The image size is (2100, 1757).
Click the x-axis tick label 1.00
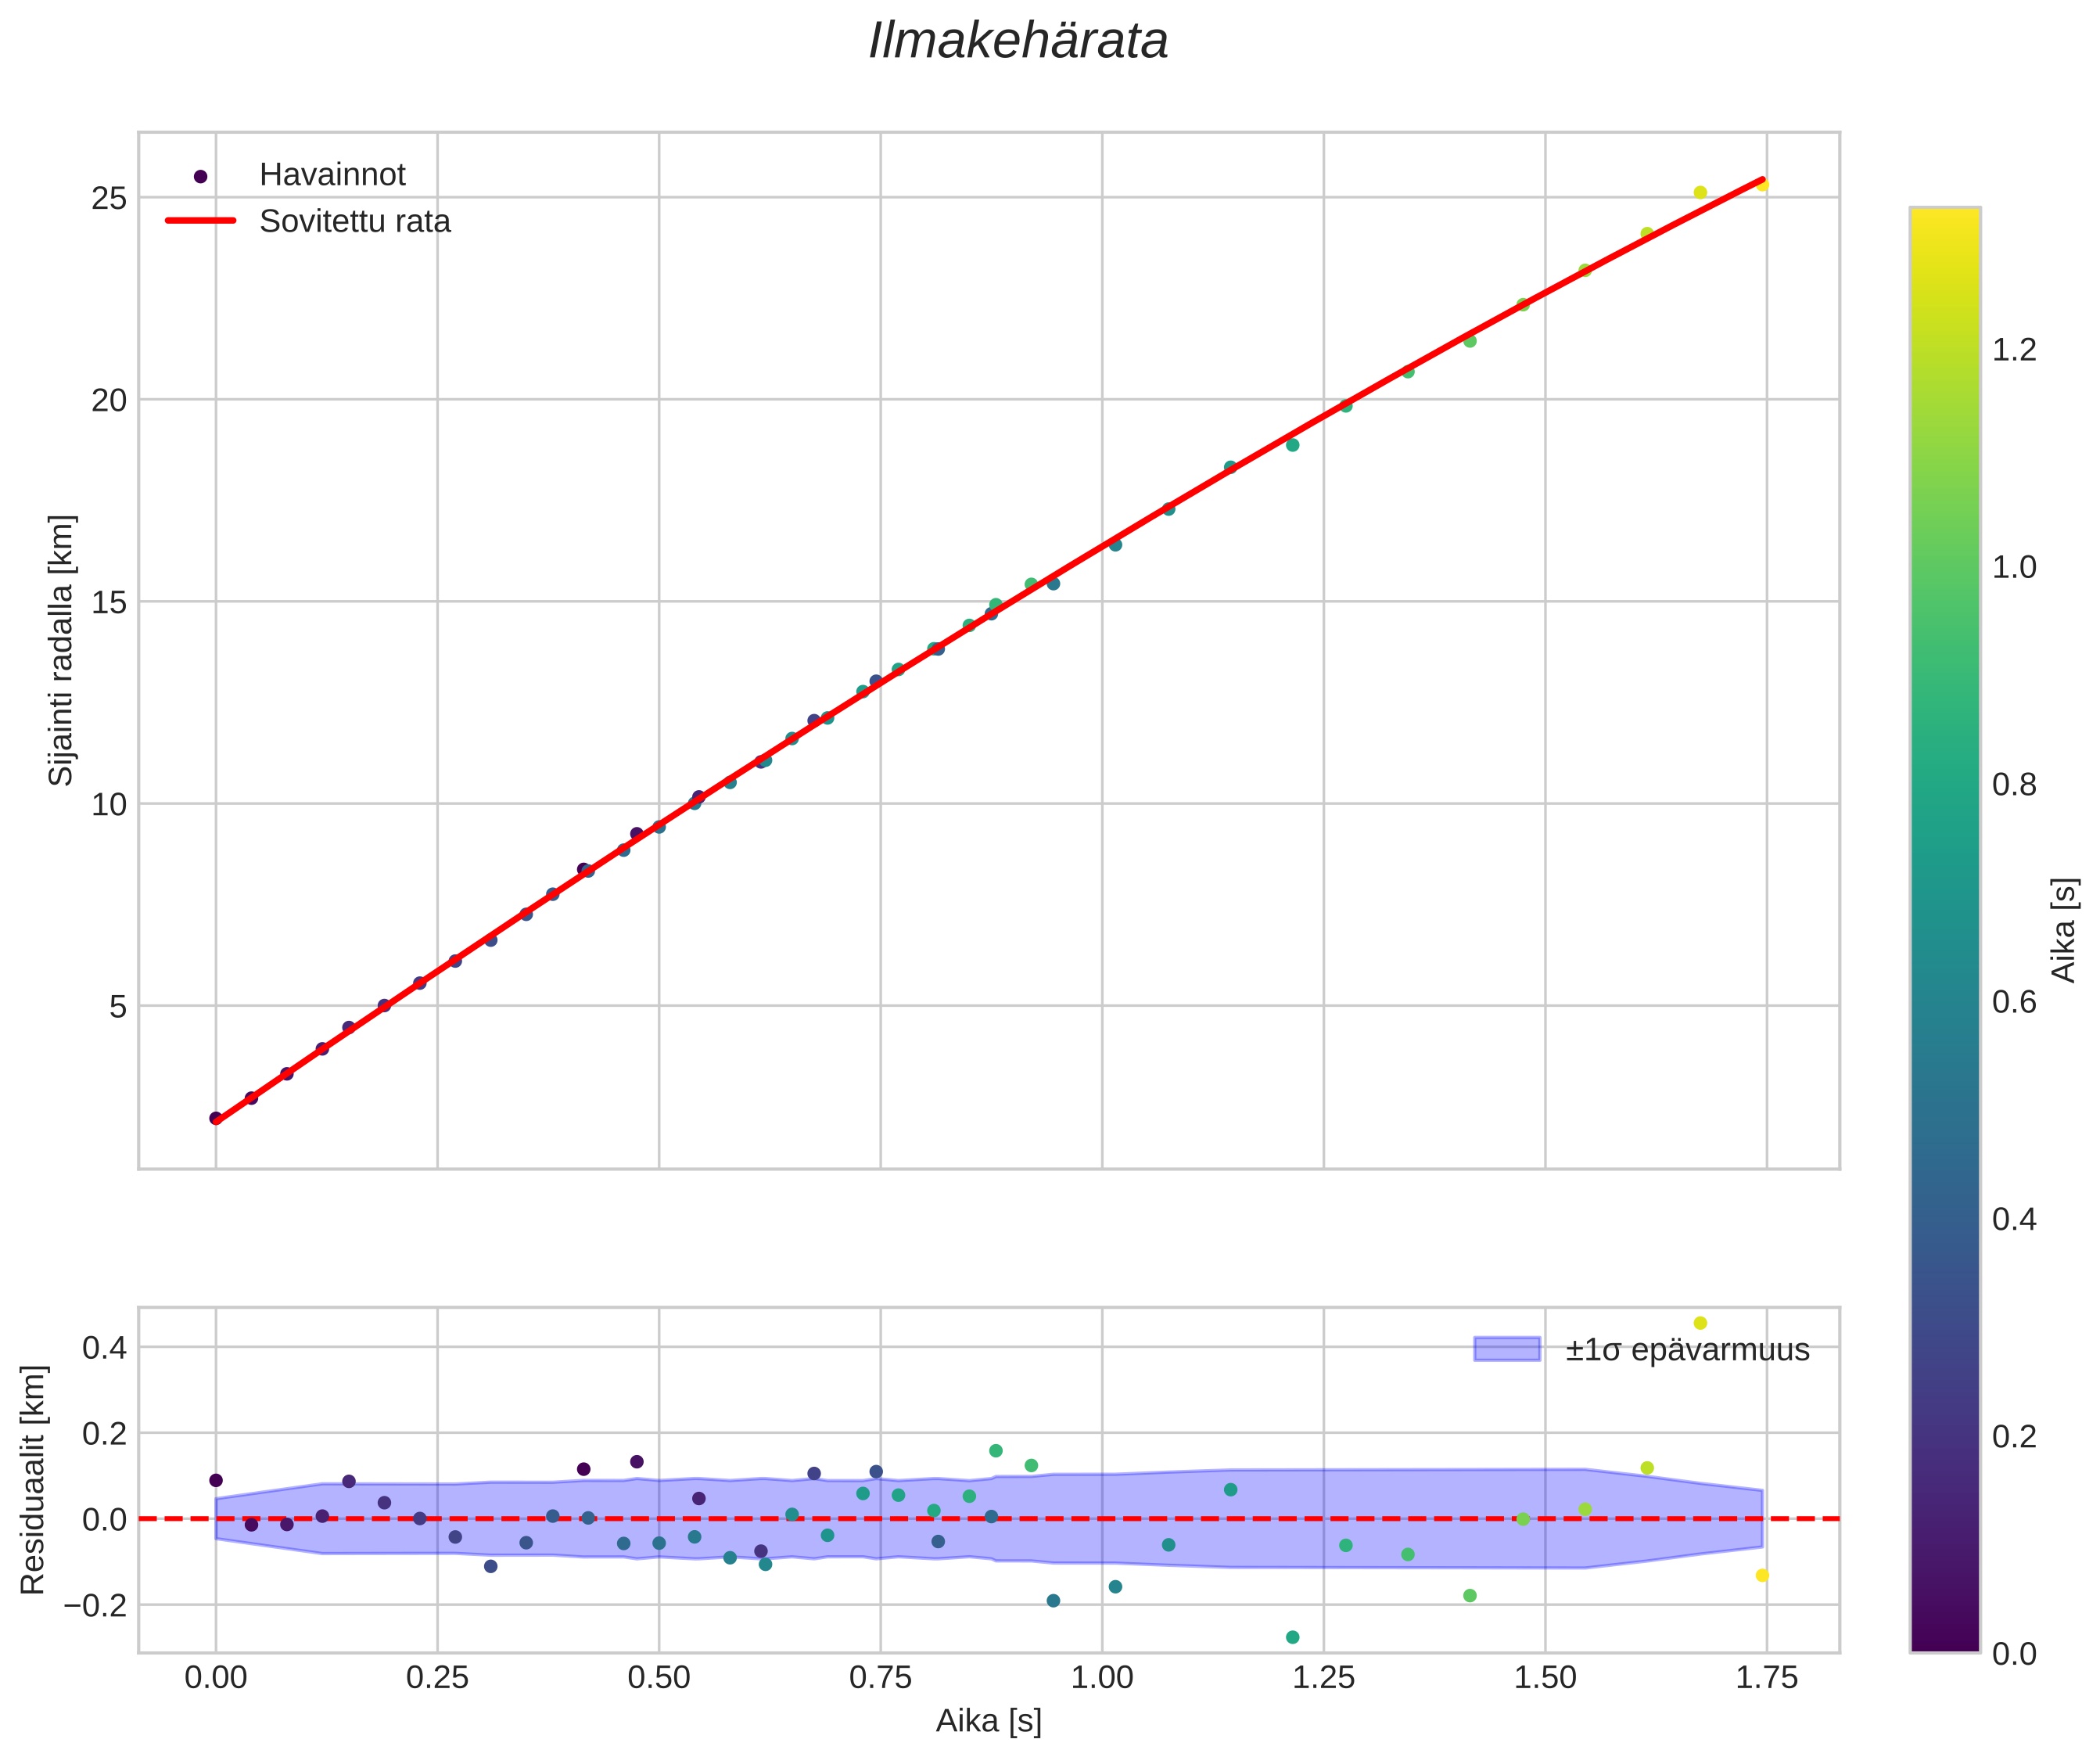(1102, 1678)
